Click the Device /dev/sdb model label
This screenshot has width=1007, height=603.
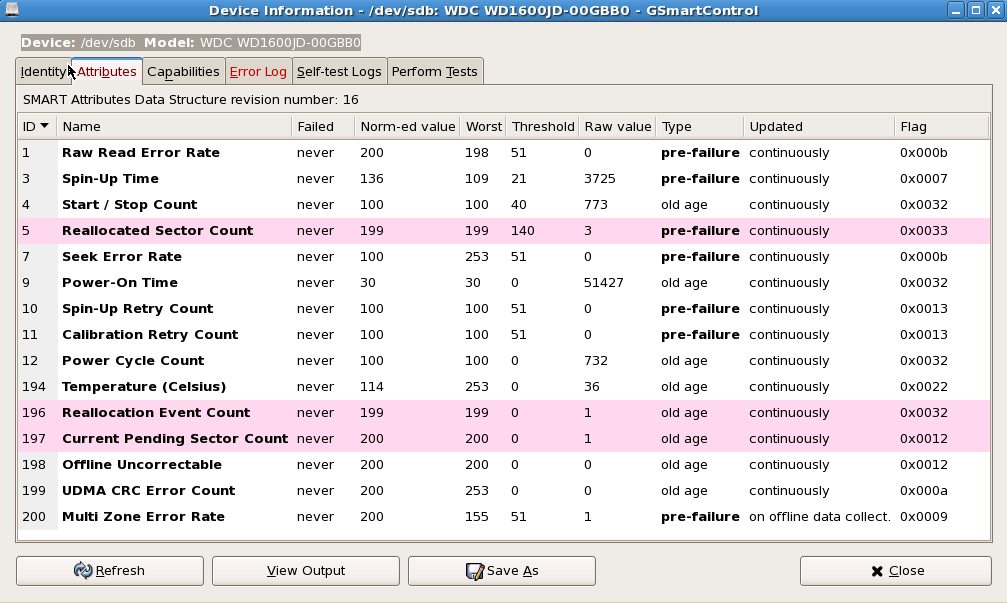pos(191,42)
